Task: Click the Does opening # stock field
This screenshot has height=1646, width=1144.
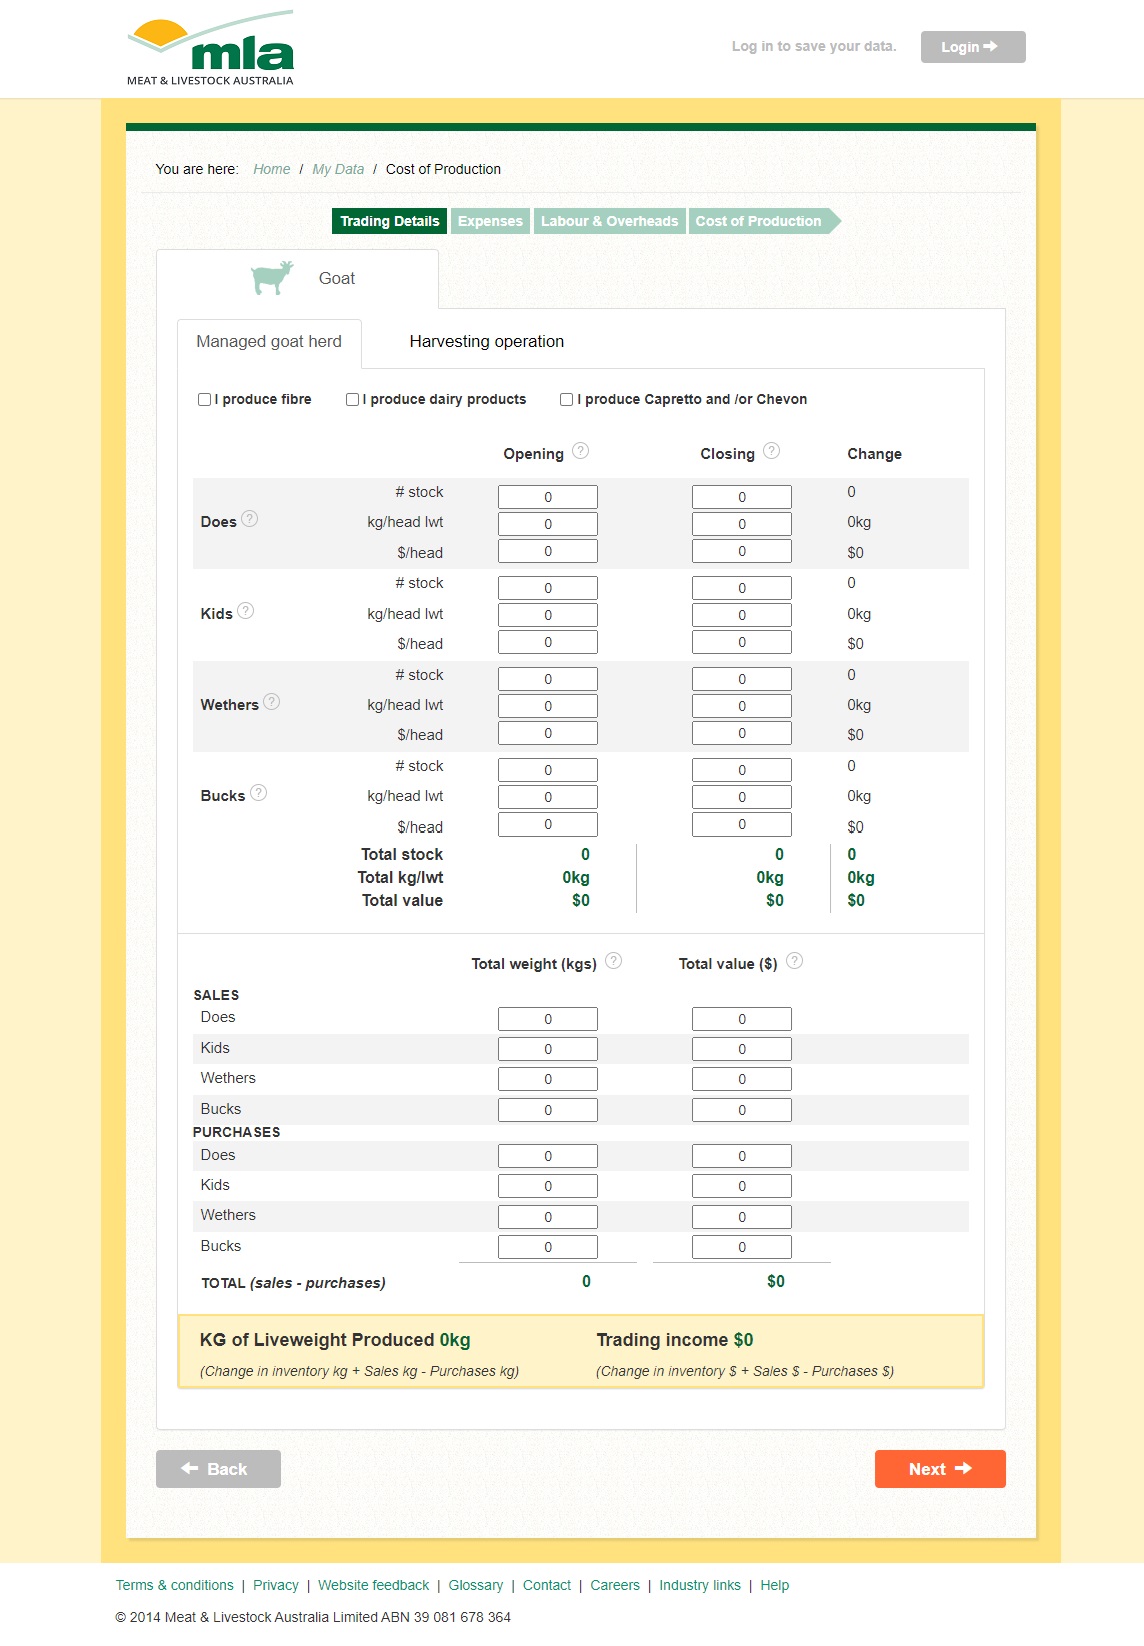Action: pyautogui.click(x=547, y=497)
